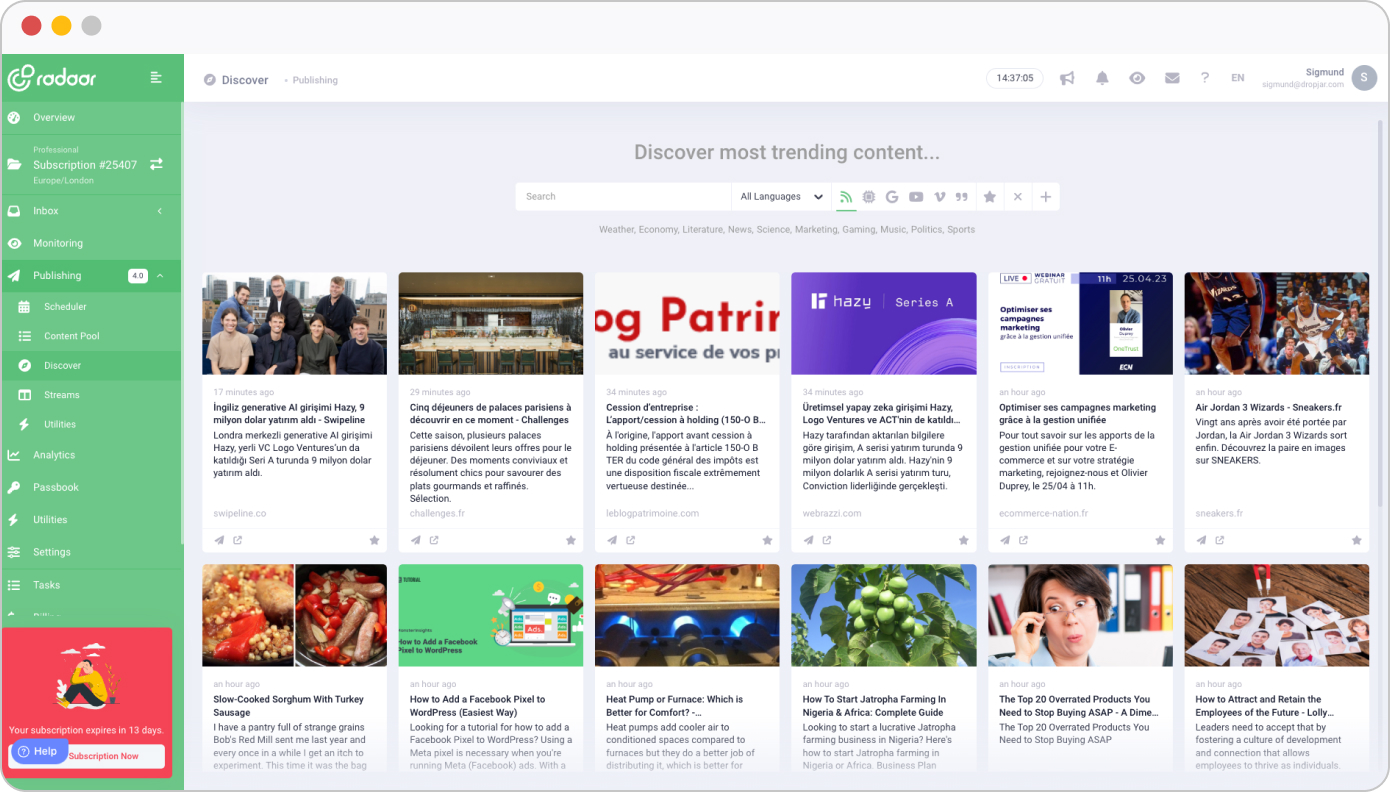The height and width of the screenshot is (792, 1390).
Task: Select the quotes source icon
Action: point(962,197)
